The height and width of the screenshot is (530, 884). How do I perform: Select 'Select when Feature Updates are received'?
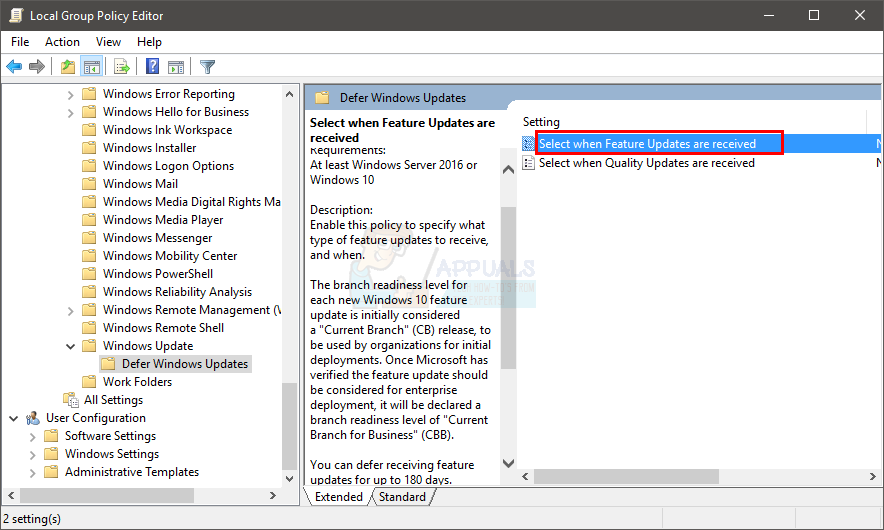(647, 144)
